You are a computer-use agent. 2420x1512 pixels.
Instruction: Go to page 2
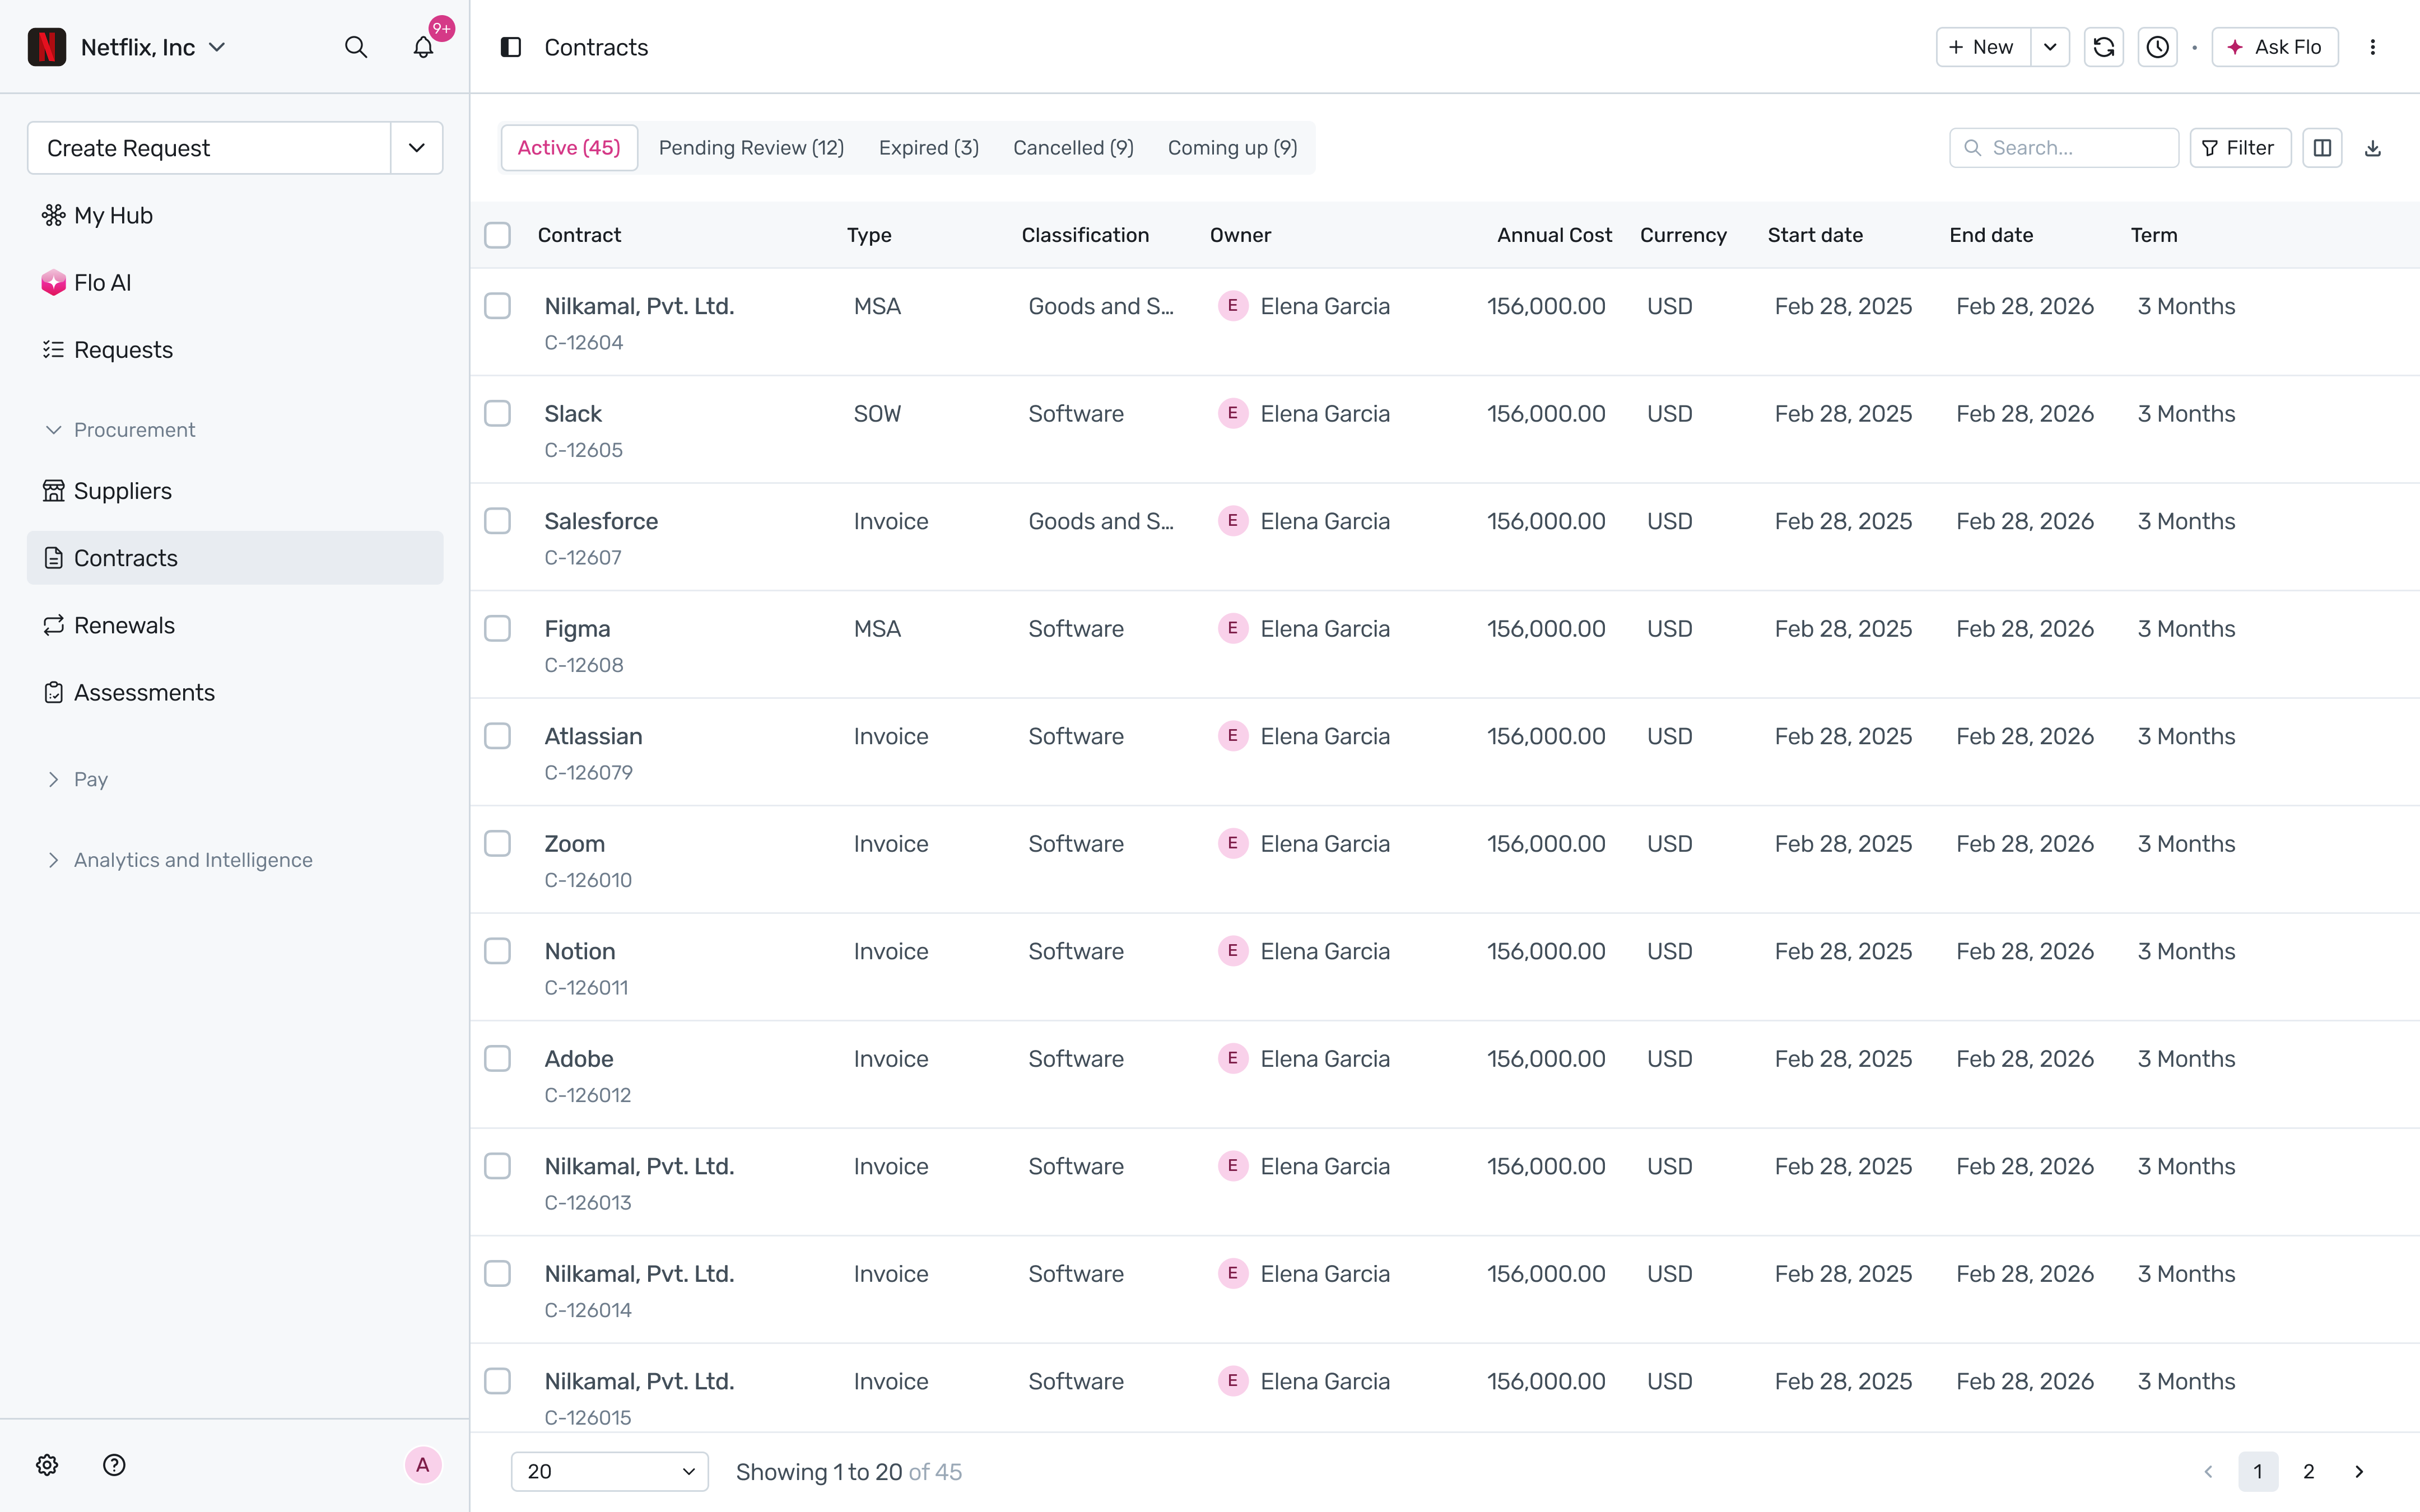click(2309, 1471)
